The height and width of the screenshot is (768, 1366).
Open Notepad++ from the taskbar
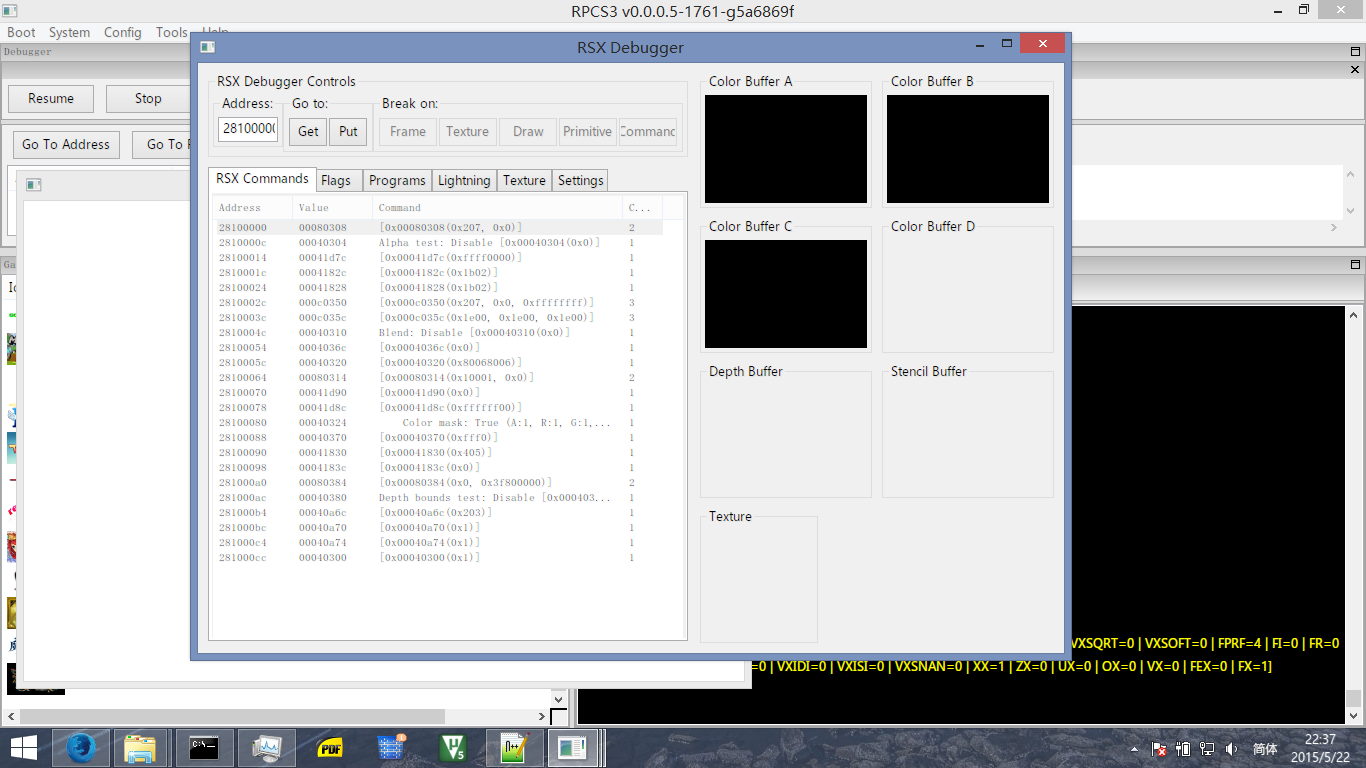[514, 747]
